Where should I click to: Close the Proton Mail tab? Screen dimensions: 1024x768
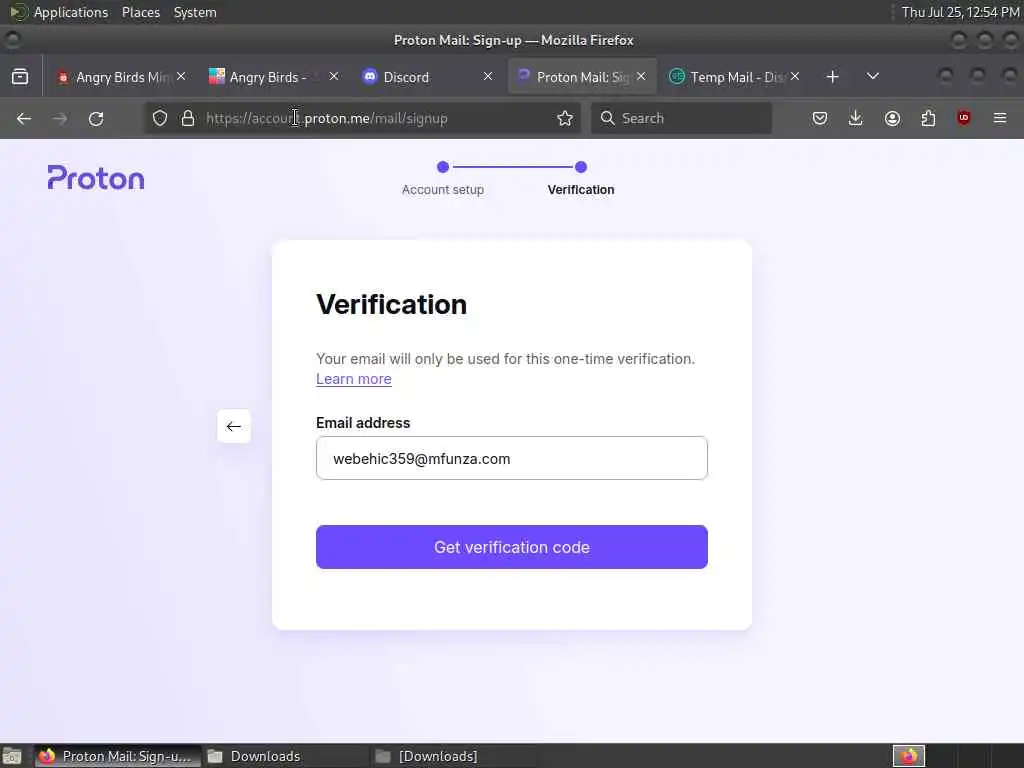point(641,76)
